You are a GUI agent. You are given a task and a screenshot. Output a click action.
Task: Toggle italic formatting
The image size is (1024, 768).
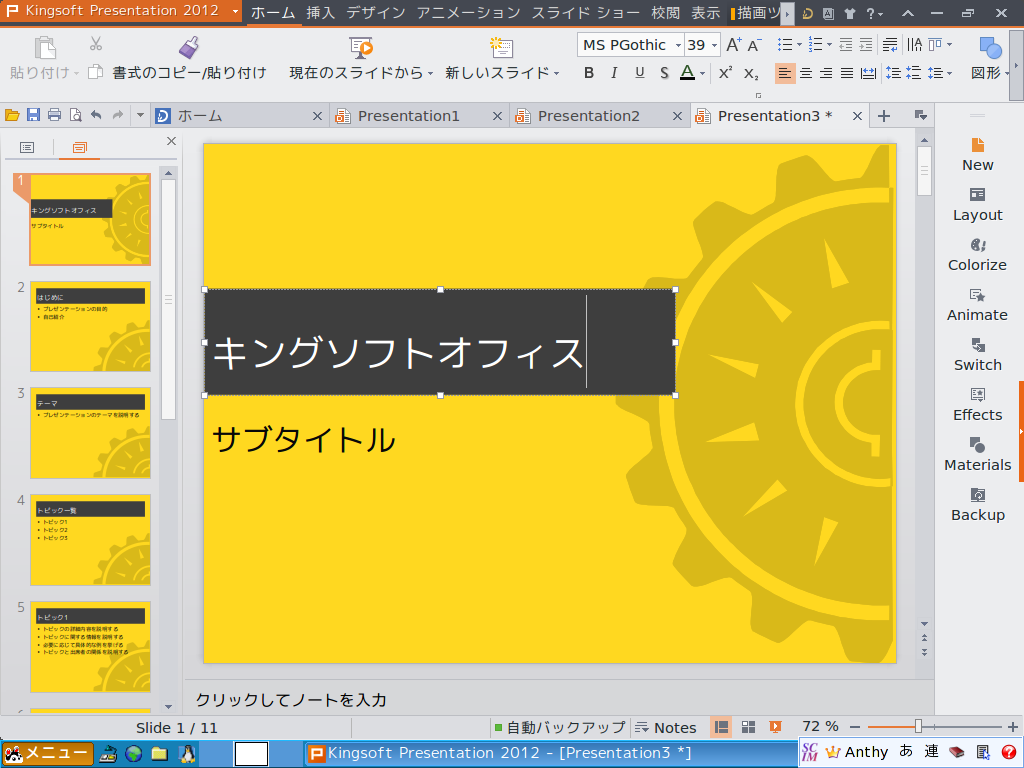[614, 72]
